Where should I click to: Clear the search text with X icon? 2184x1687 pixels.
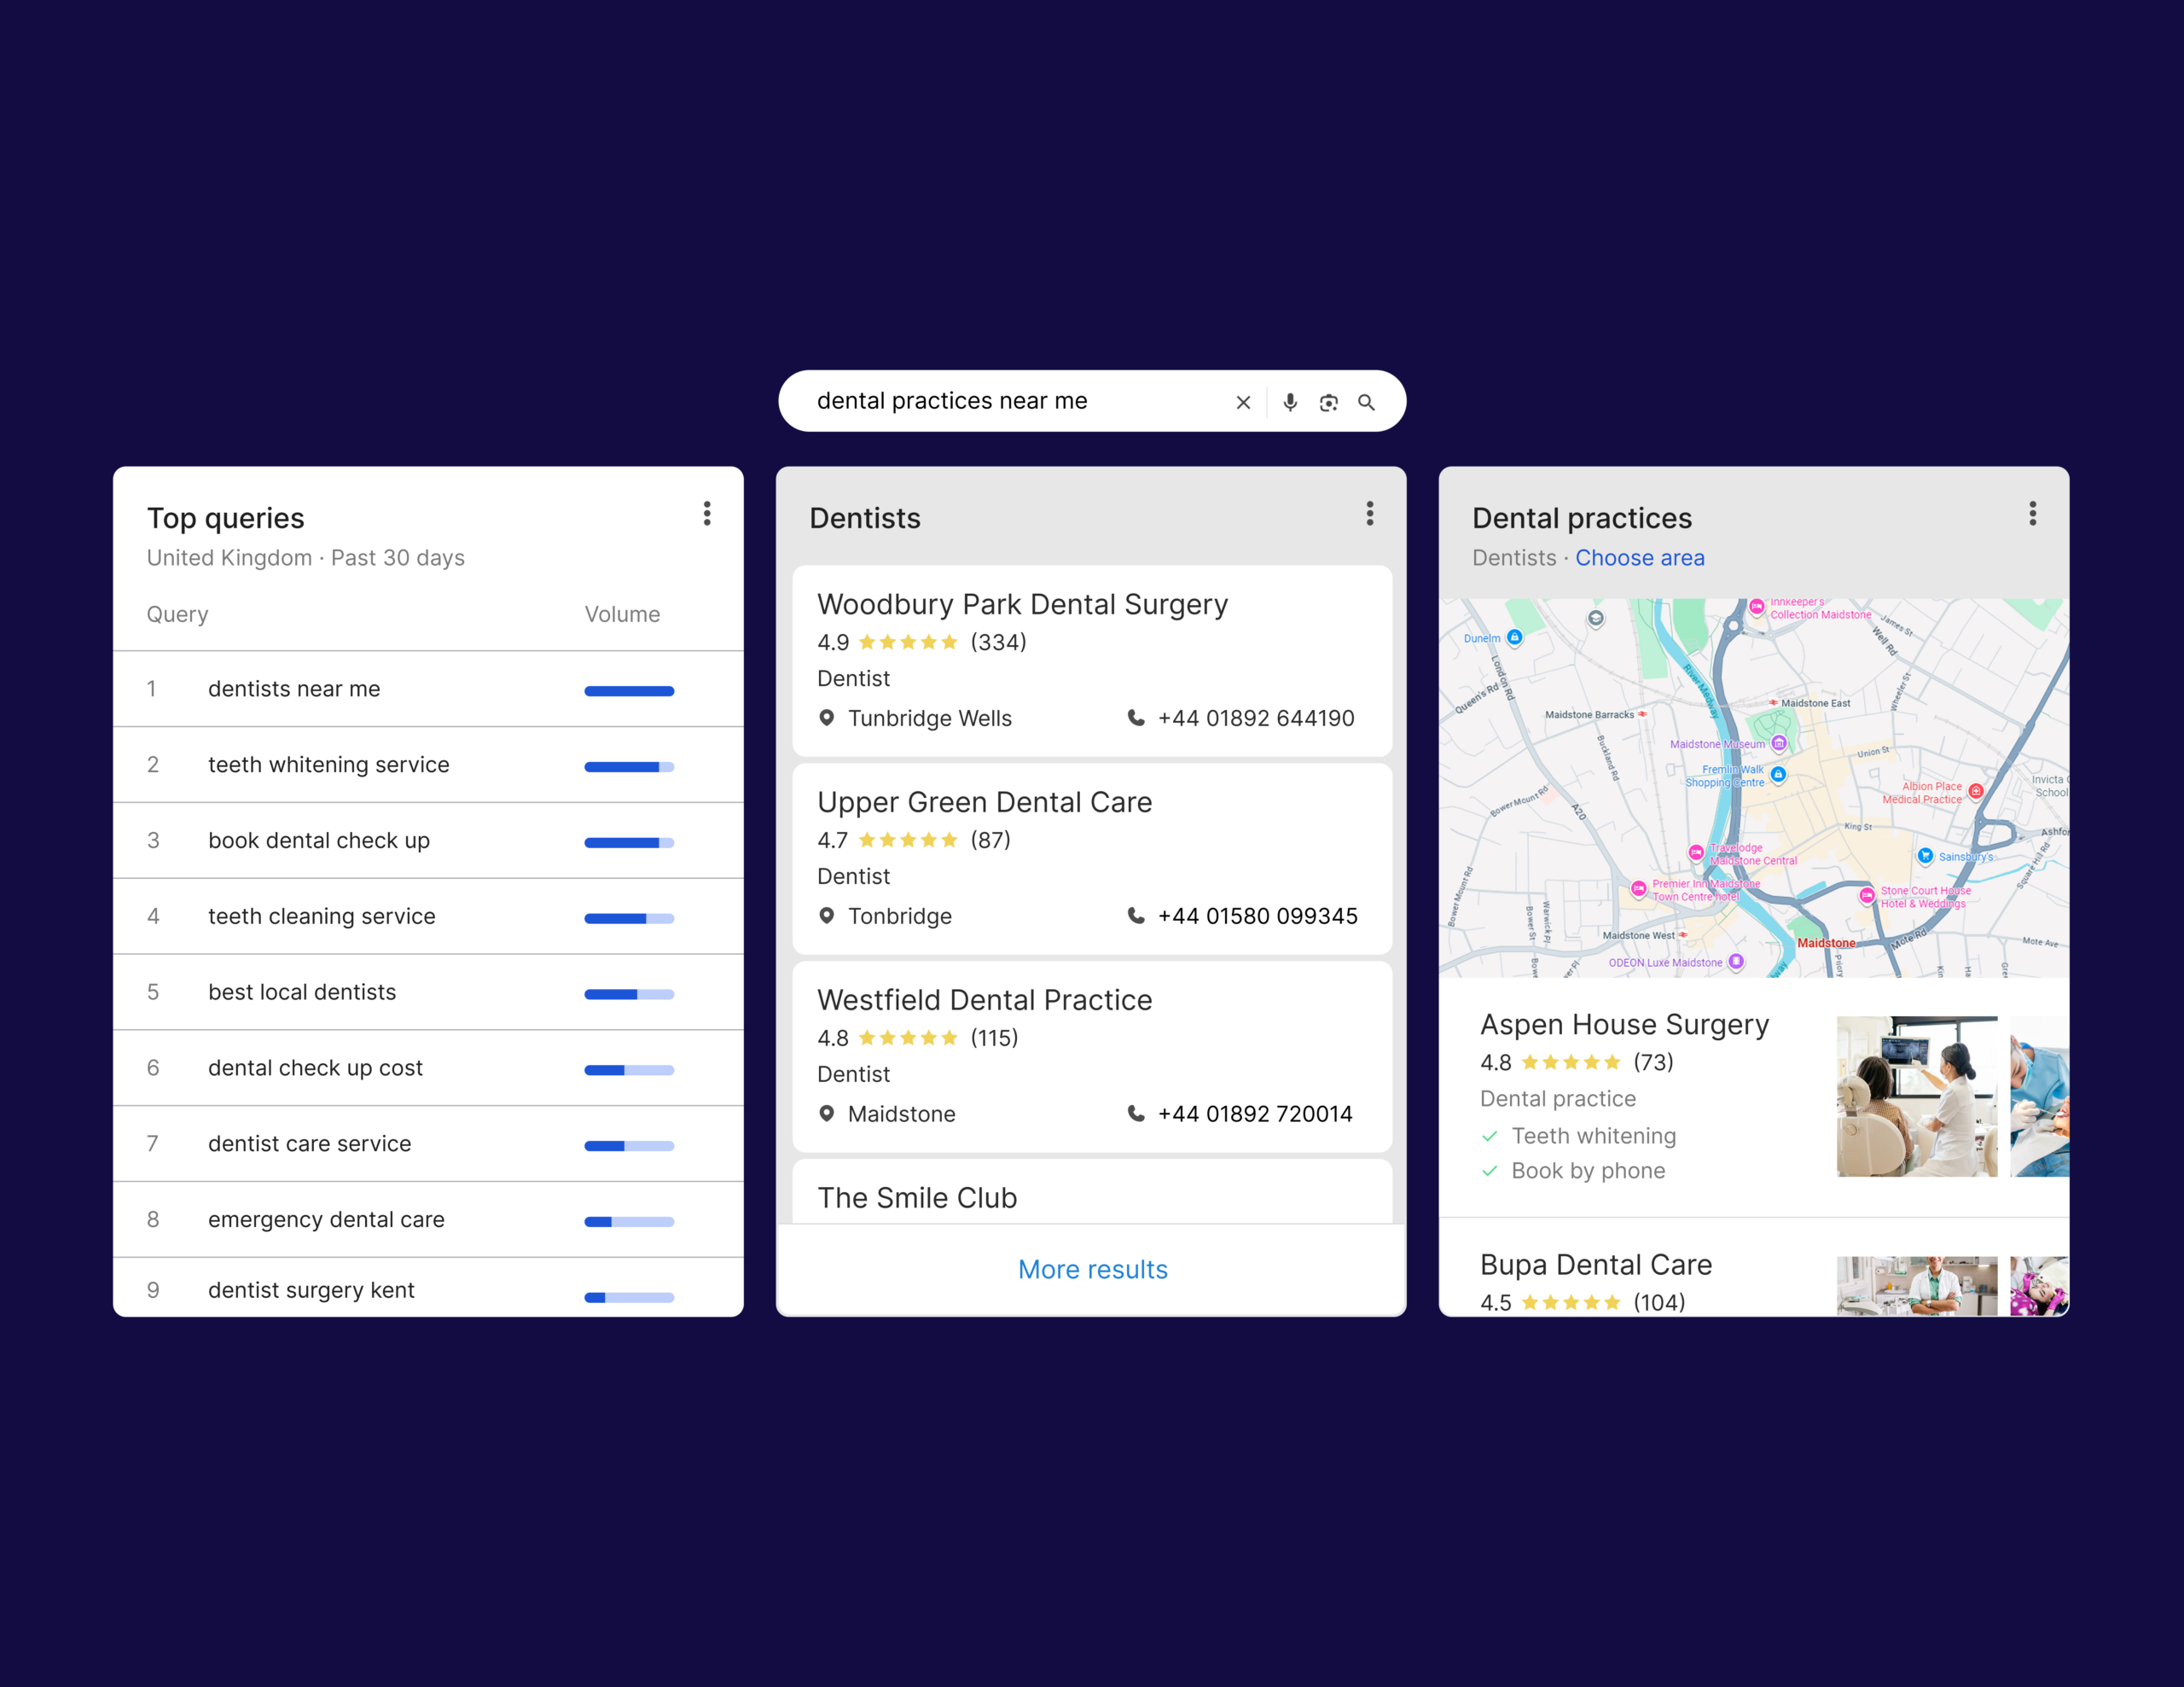tap(1243, 402)
